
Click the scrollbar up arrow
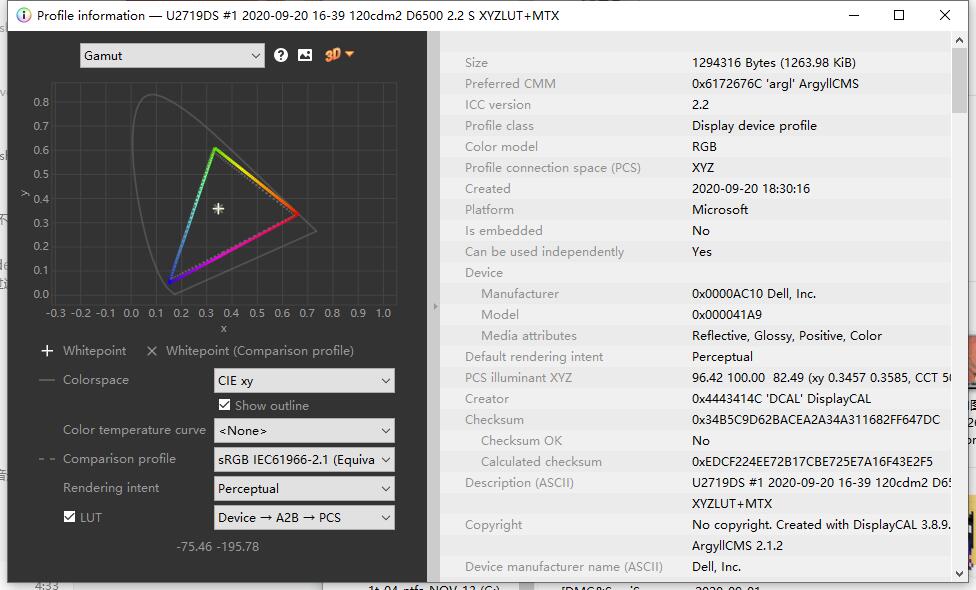pyautogui.click(x=959, y=40)
